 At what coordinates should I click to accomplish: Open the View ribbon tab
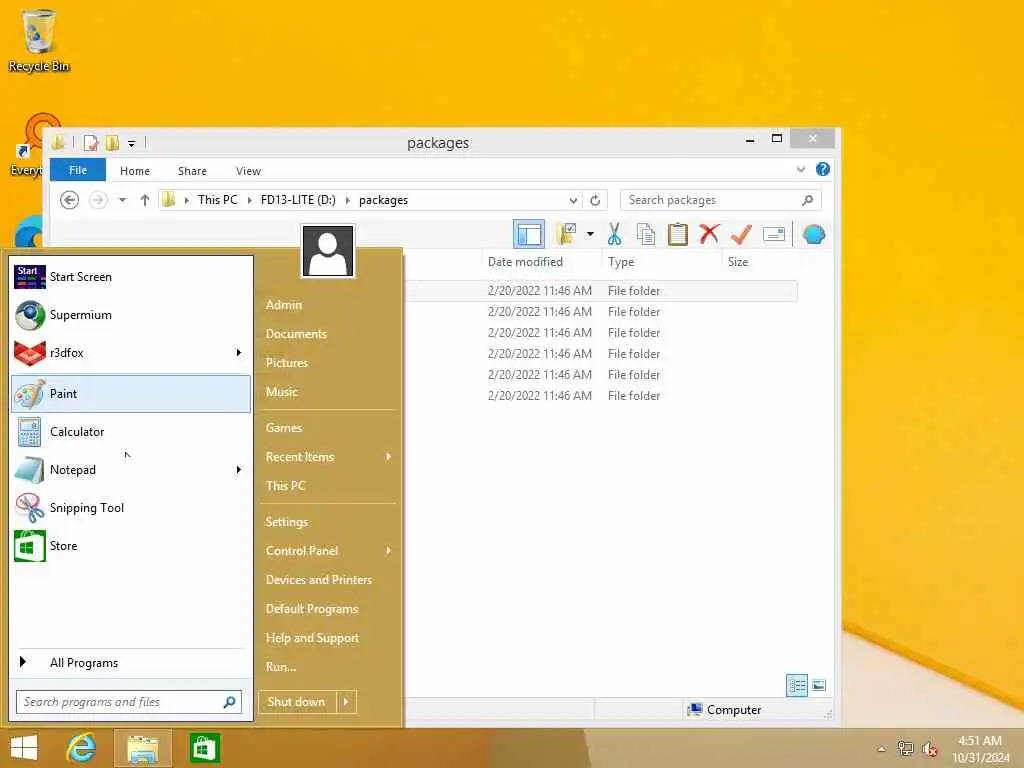(248, 170)
